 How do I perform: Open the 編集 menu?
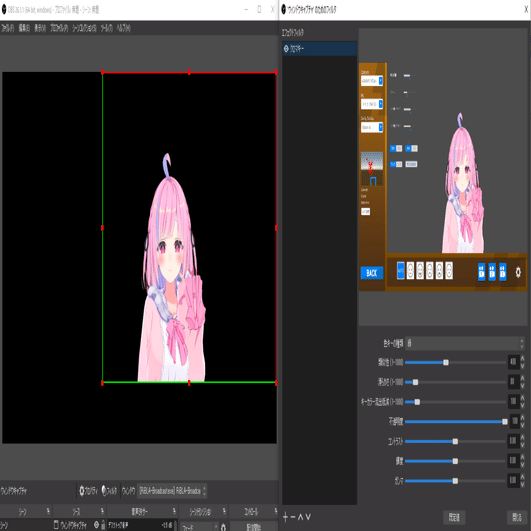(24, 28)
